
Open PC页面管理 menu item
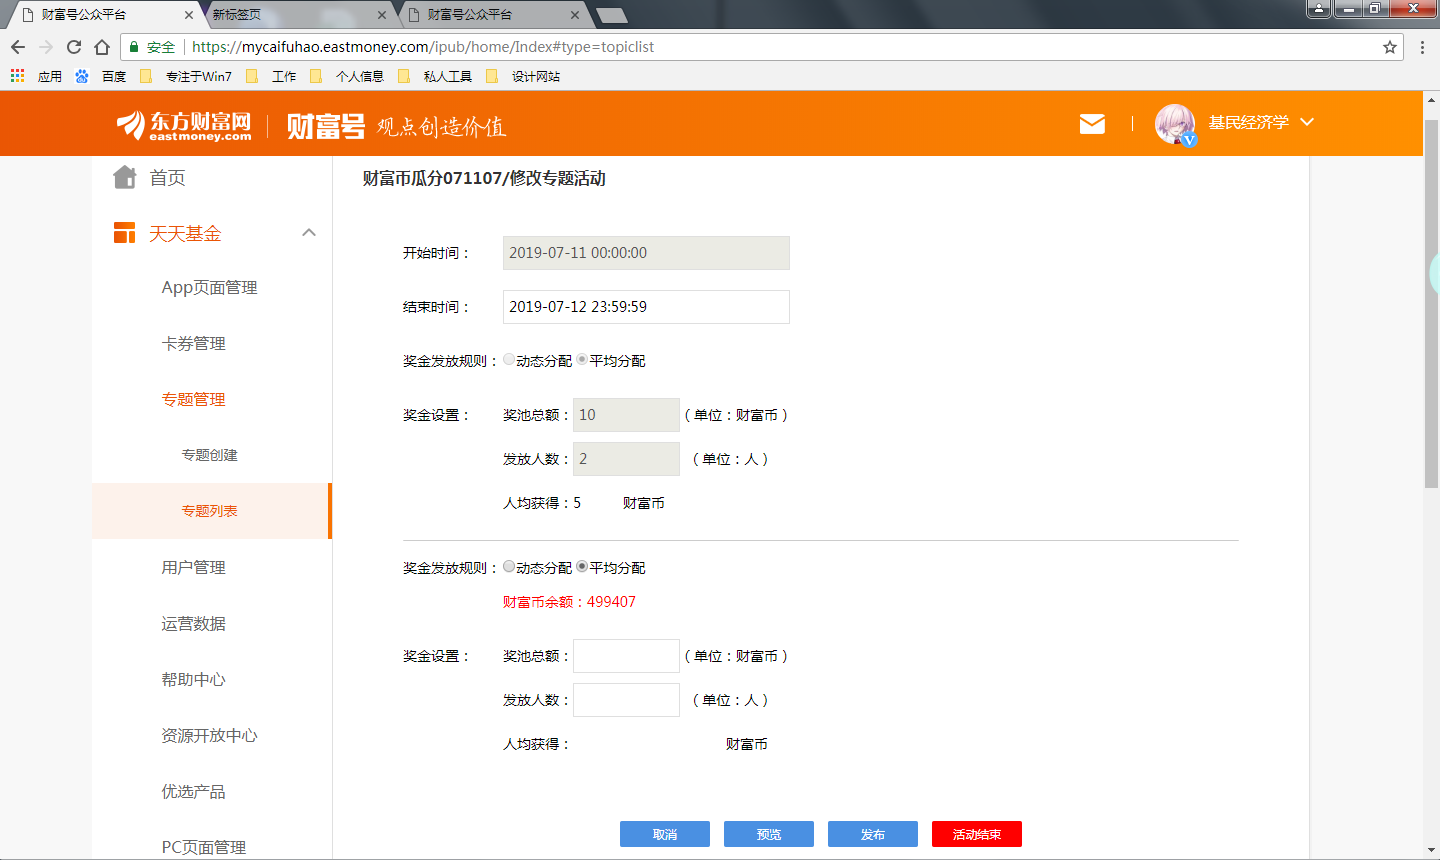coord(204,847)
